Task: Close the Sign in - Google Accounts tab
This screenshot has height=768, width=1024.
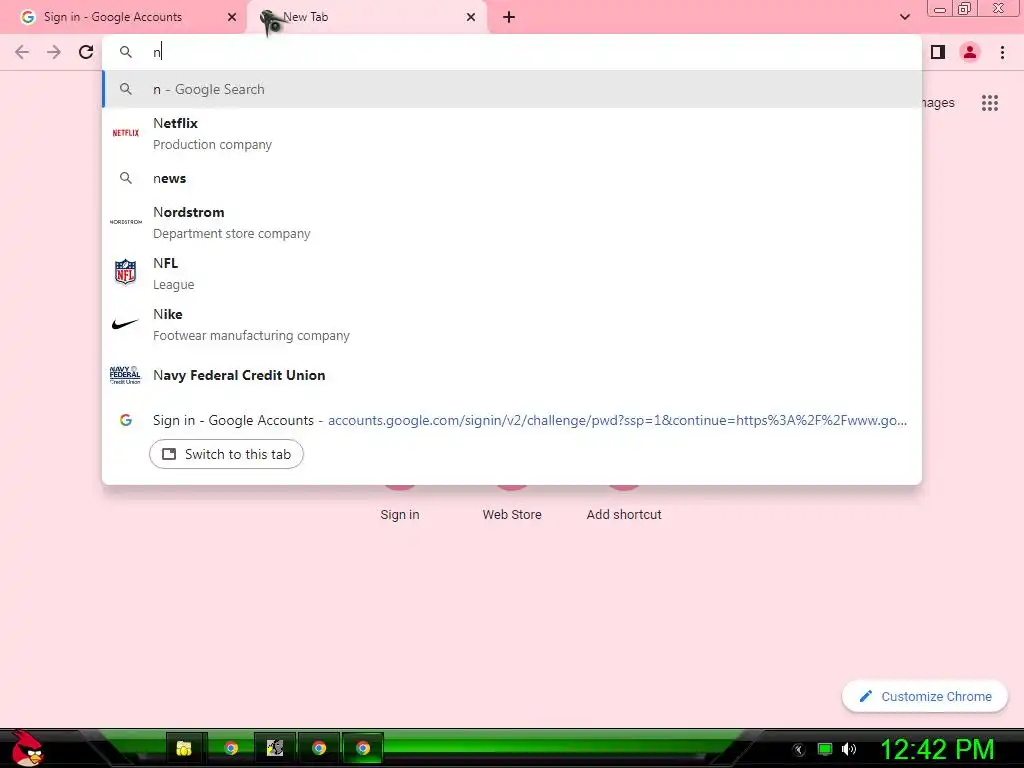Action: click(x=232, y=17)
